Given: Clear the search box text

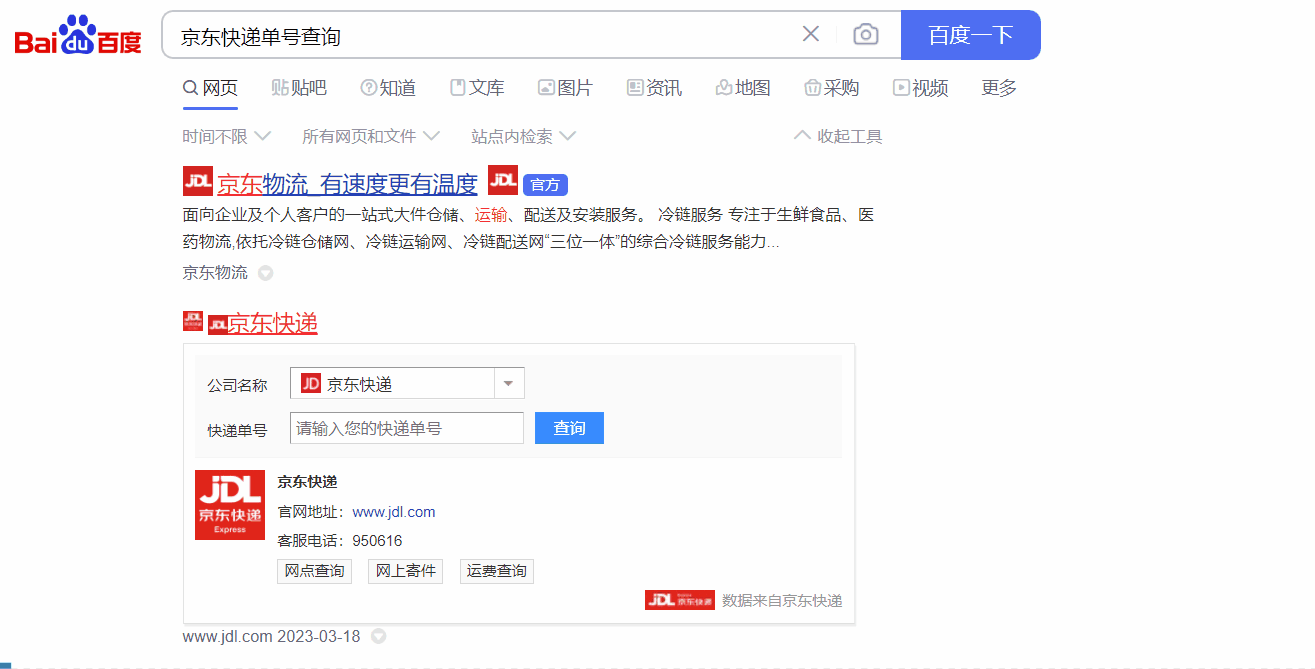Looking at the screenshot, I should click(x=811, y=35).
